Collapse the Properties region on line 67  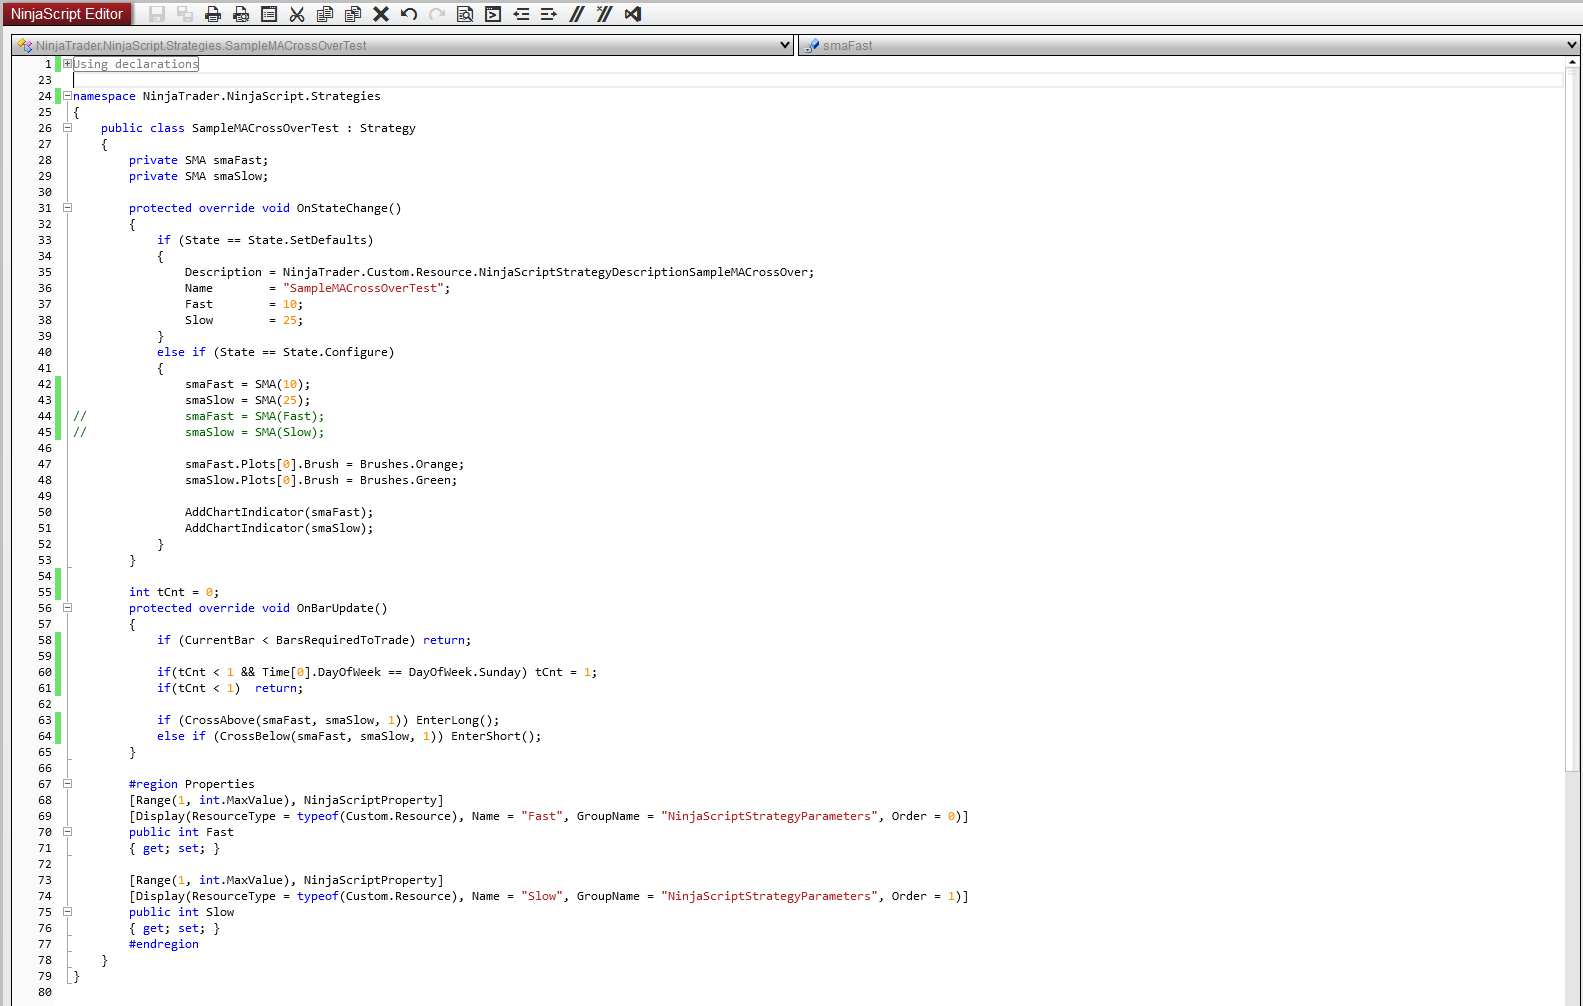click(67, 784)
